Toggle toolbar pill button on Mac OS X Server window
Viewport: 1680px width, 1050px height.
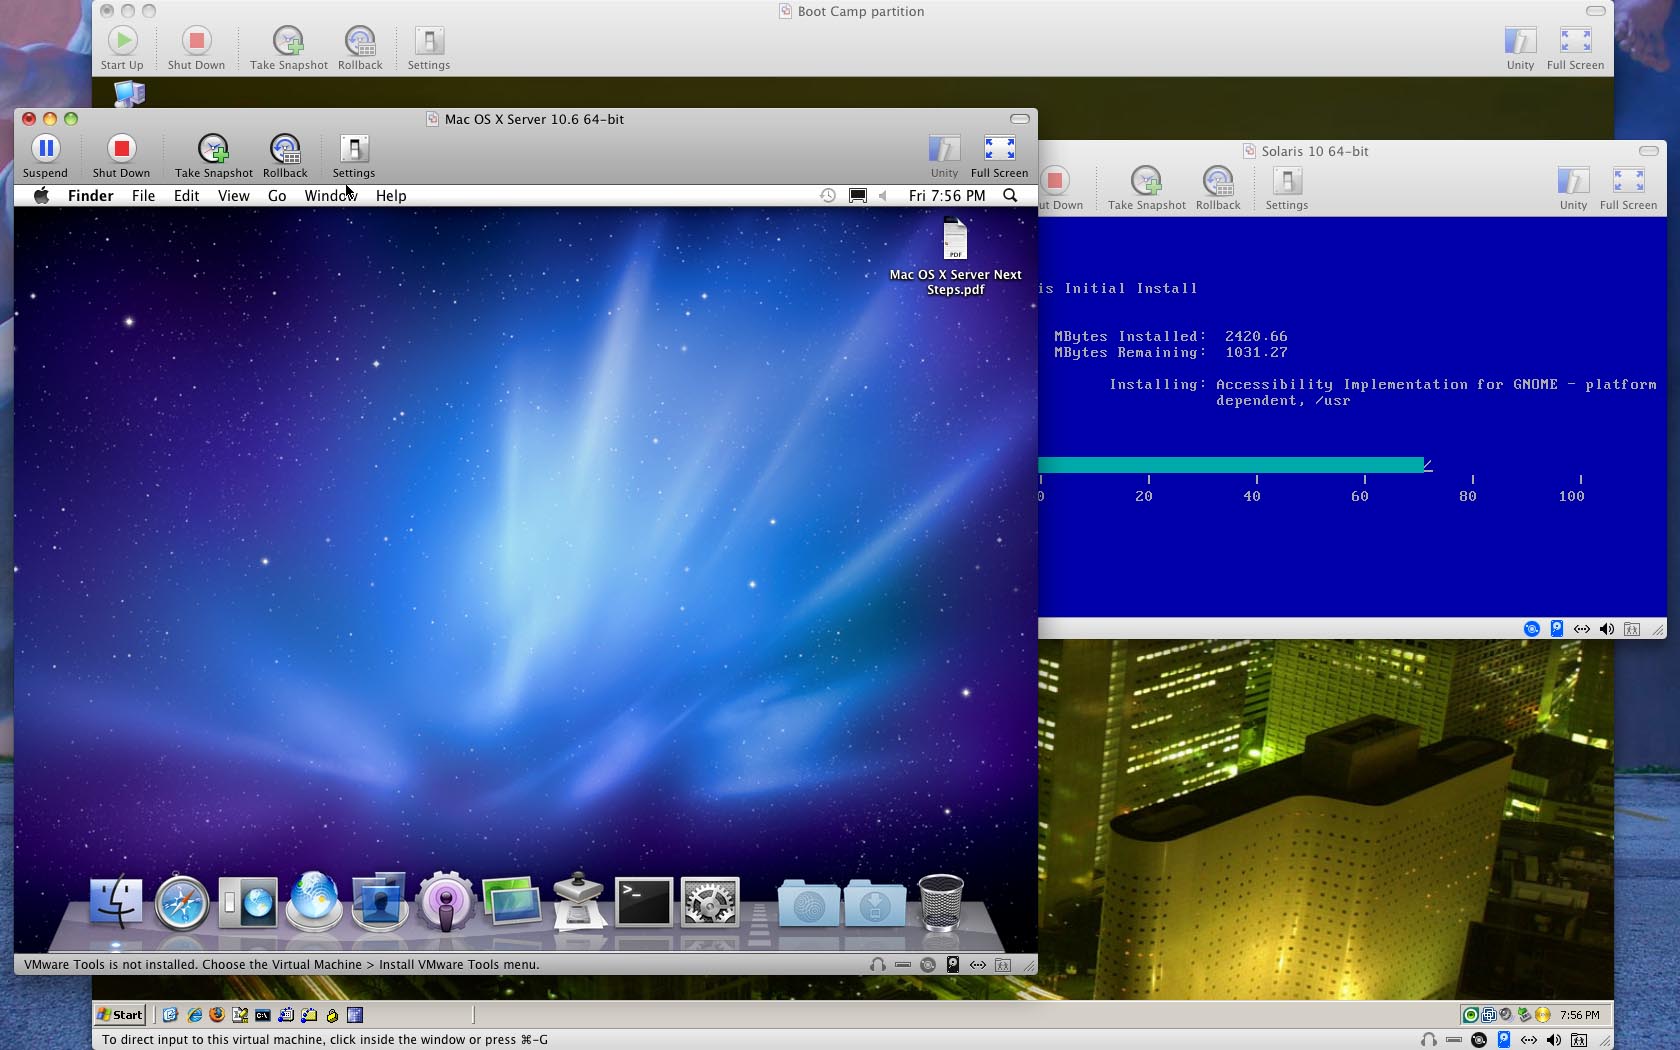(1020, 119)
